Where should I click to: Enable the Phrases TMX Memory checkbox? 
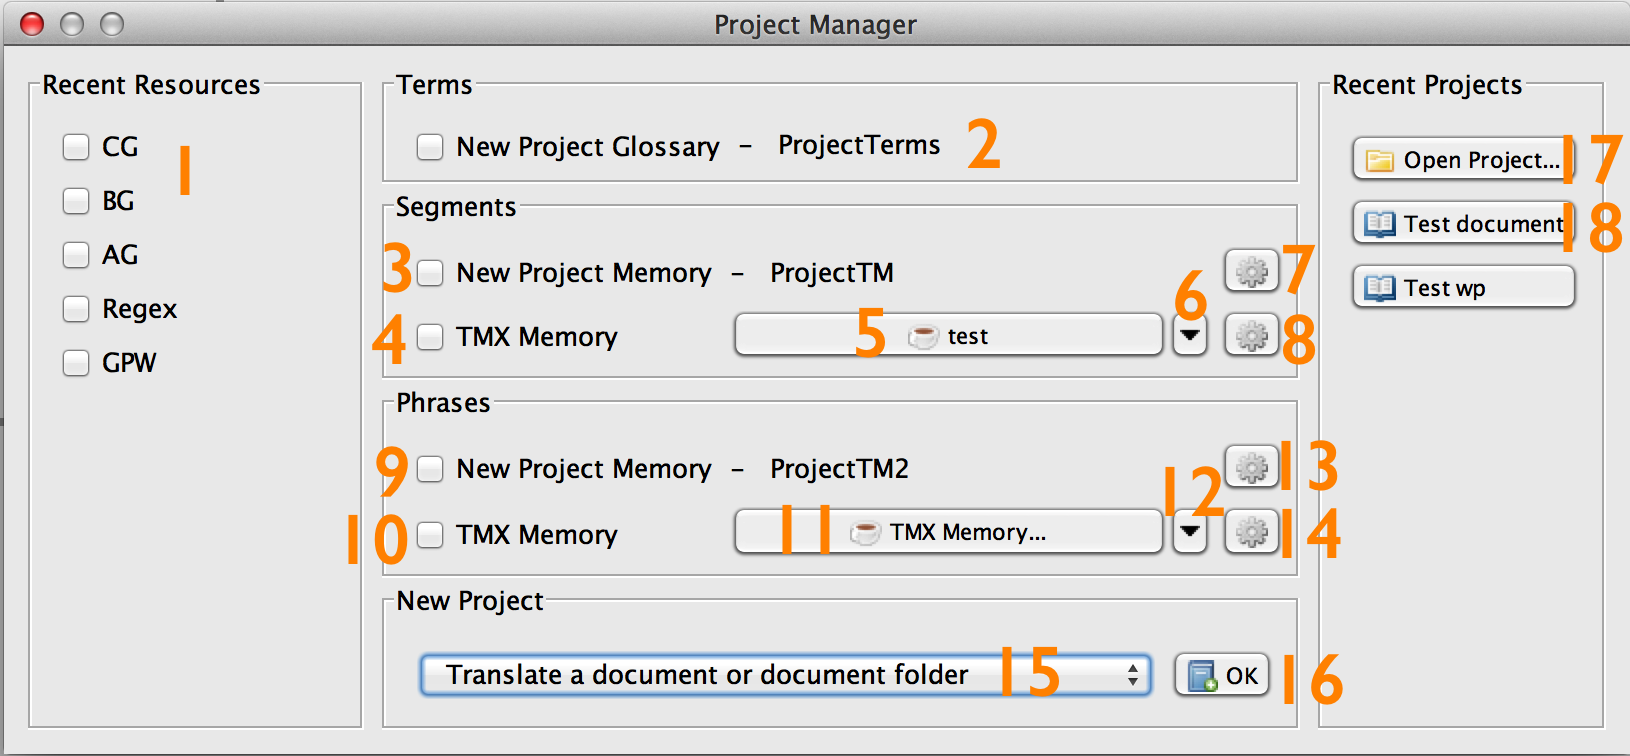coord(430,535)
